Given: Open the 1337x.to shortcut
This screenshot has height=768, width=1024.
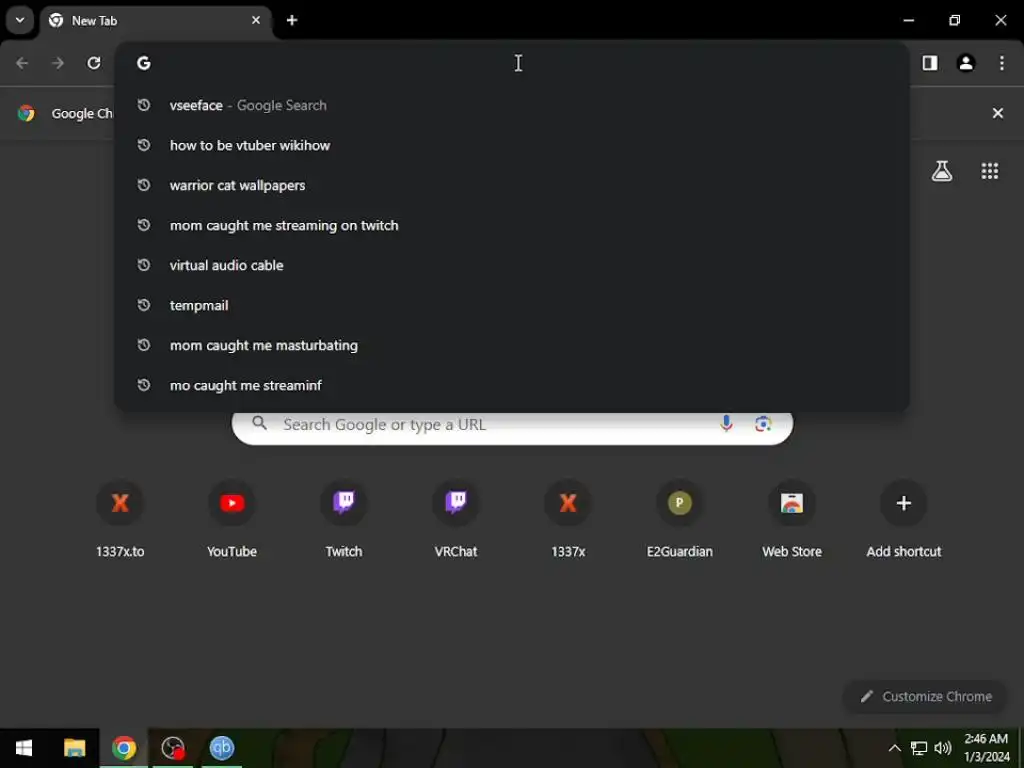Looking at the screenshot, I should 120,519.
